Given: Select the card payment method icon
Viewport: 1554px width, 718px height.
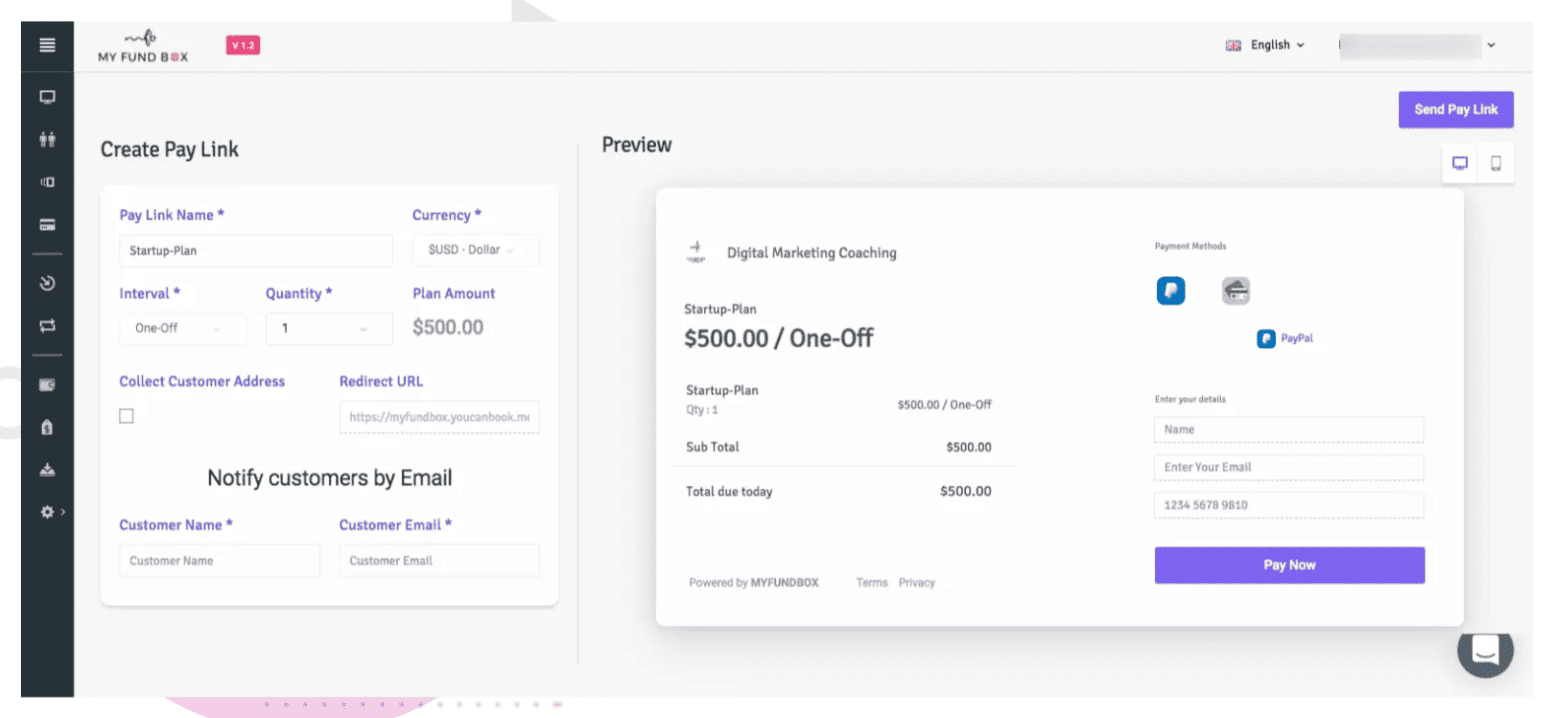Looking at the screenshot, I should [1235, 291].
